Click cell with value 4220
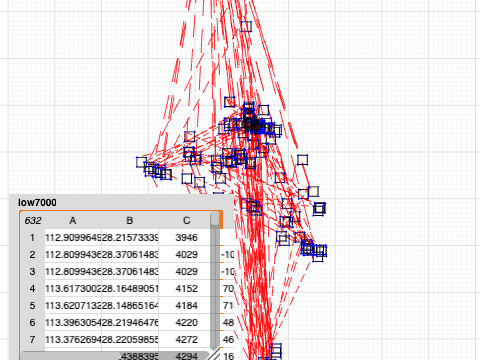The image size is (480, 360). tap(186, 322)
